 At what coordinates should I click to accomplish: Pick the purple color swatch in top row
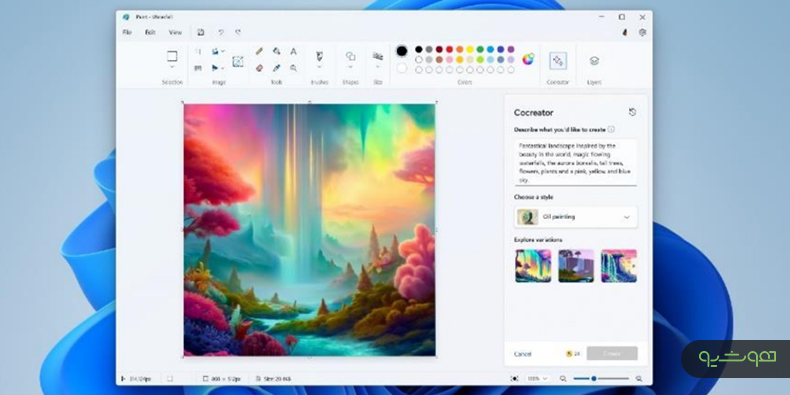click(511, 49)
